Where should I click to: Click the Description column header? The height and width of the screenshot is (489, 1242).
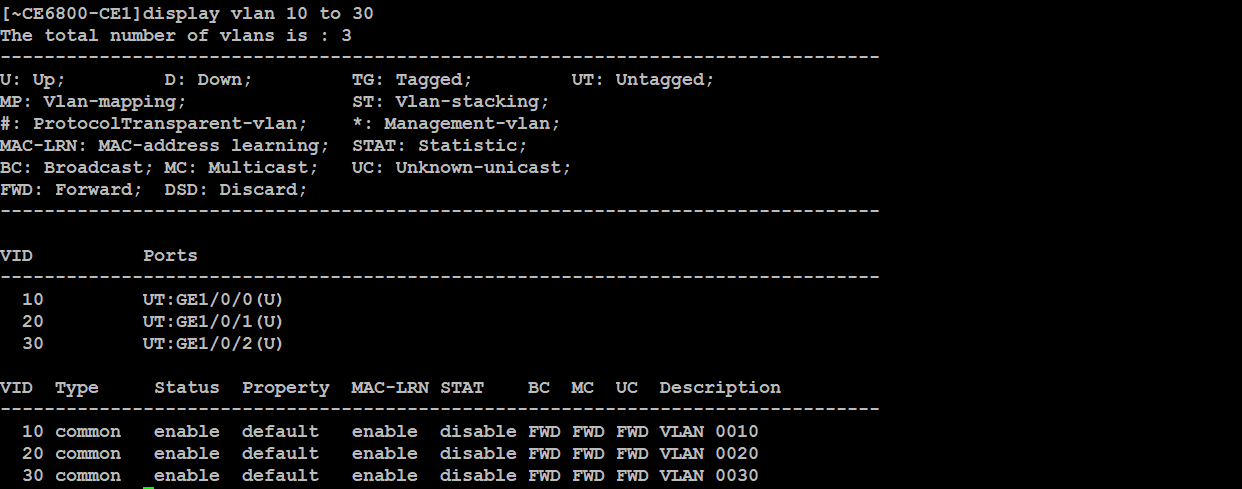click(720, 388)
